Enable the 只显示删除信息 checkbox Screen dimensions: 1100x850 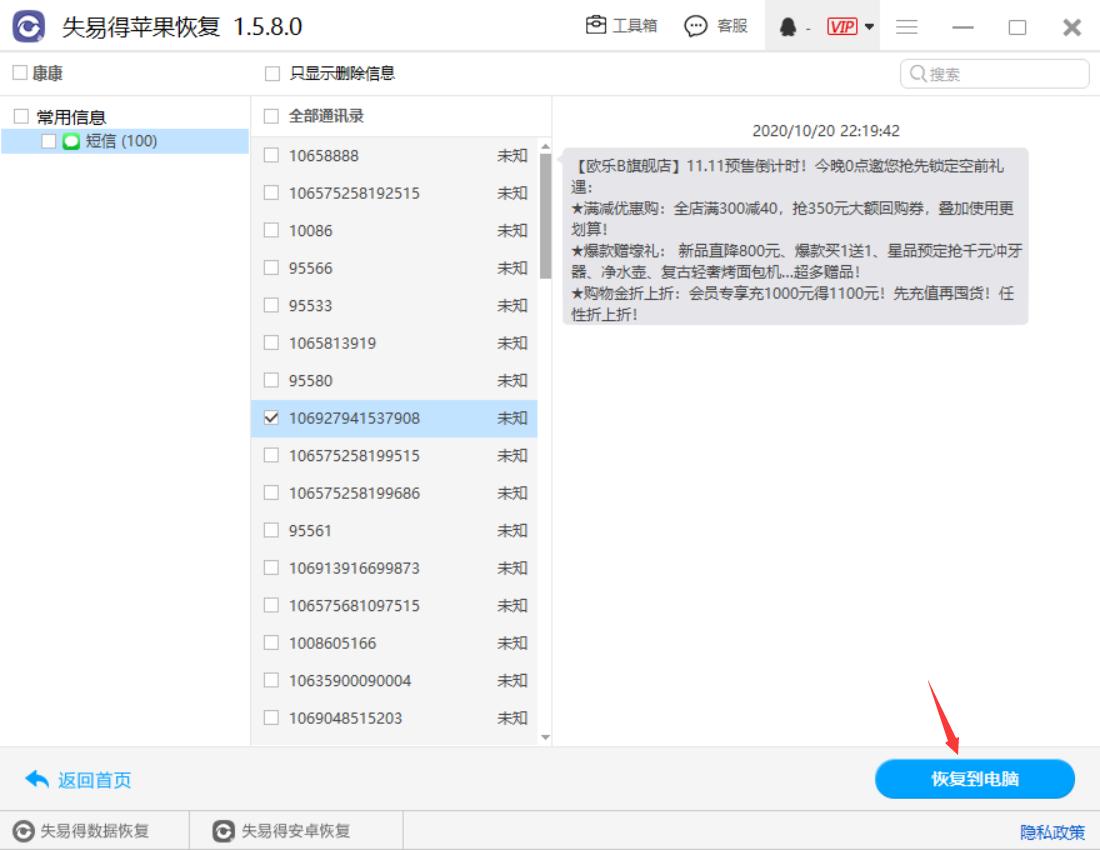point(270,71)
